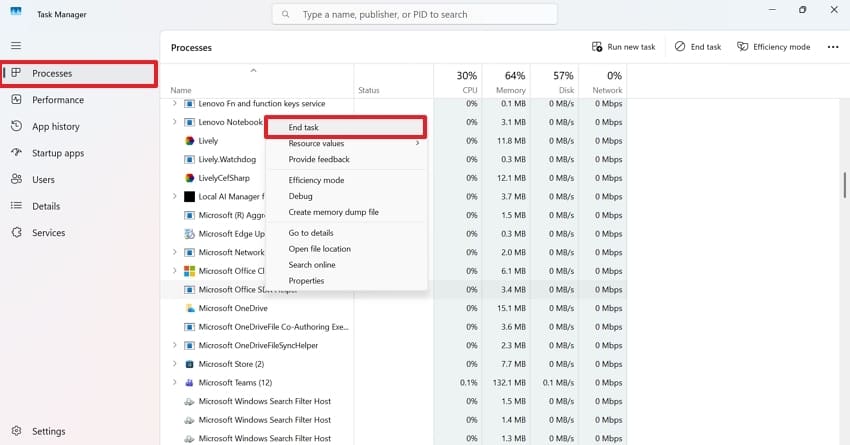
Task: Click the Microsoft Teams icon
Action: click(189, 383)
